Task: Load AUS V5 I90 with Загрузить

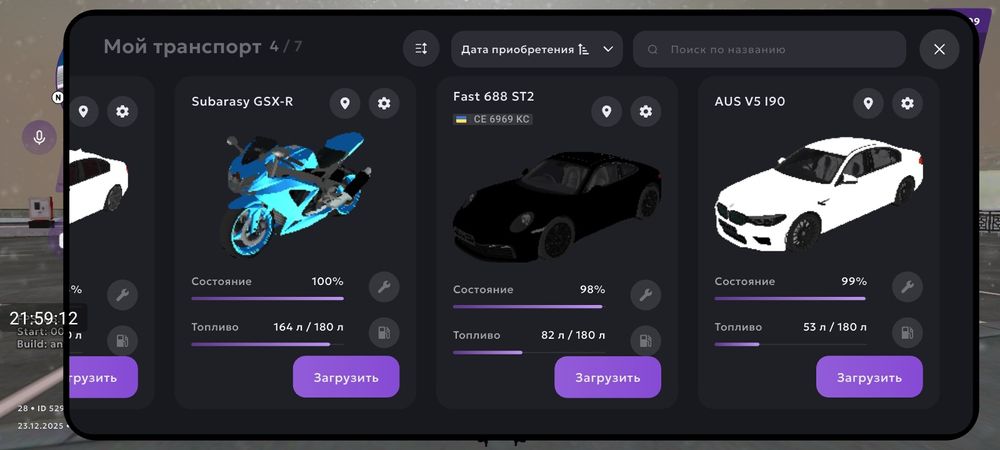Action: [x=869, y=377]
